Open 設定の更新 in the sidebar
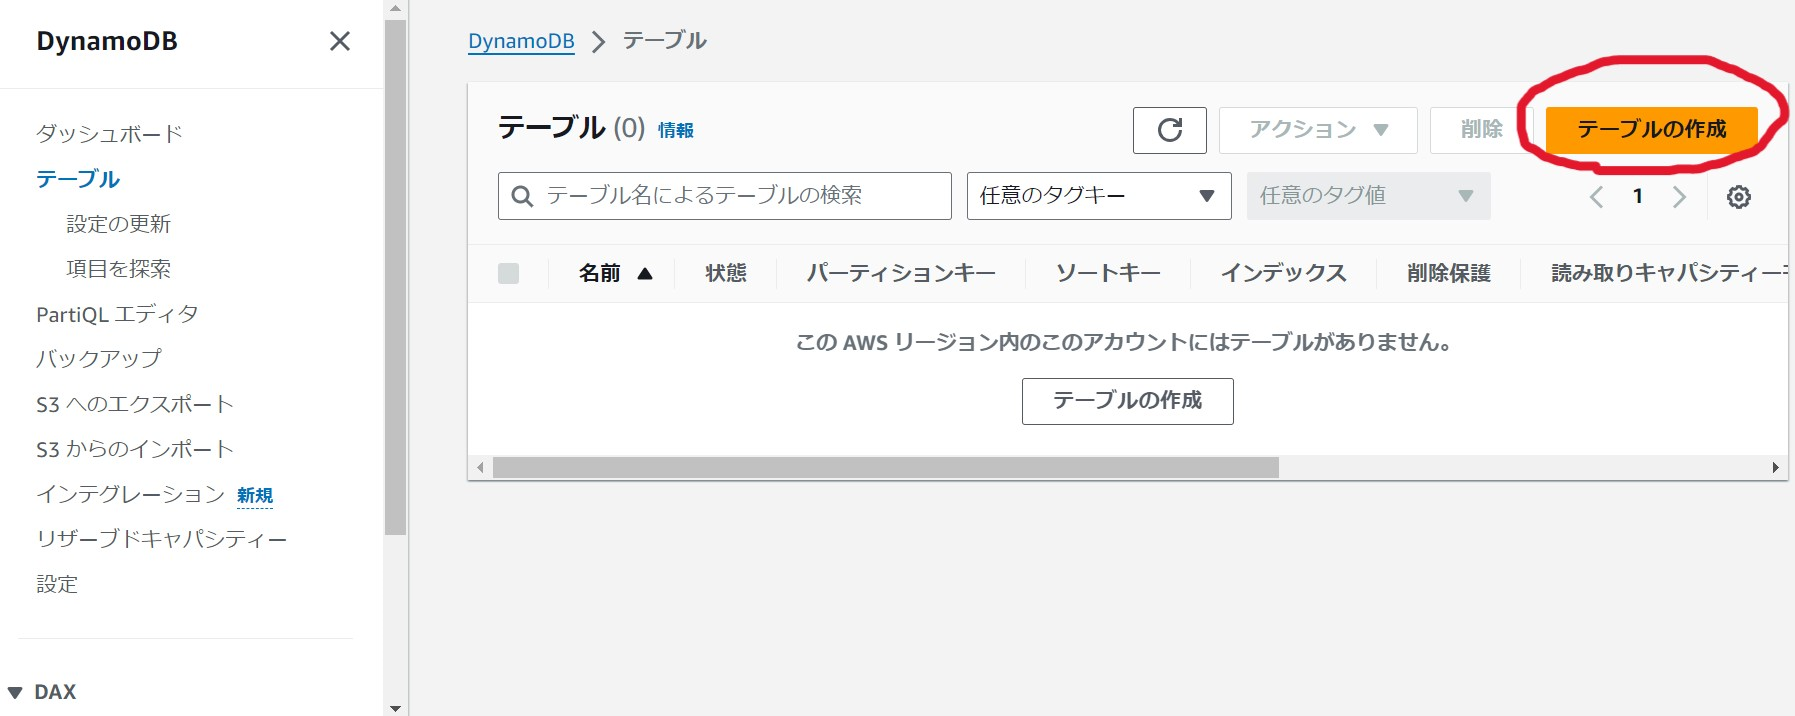Screen dimensions: 1795x716 pos(118,224)
